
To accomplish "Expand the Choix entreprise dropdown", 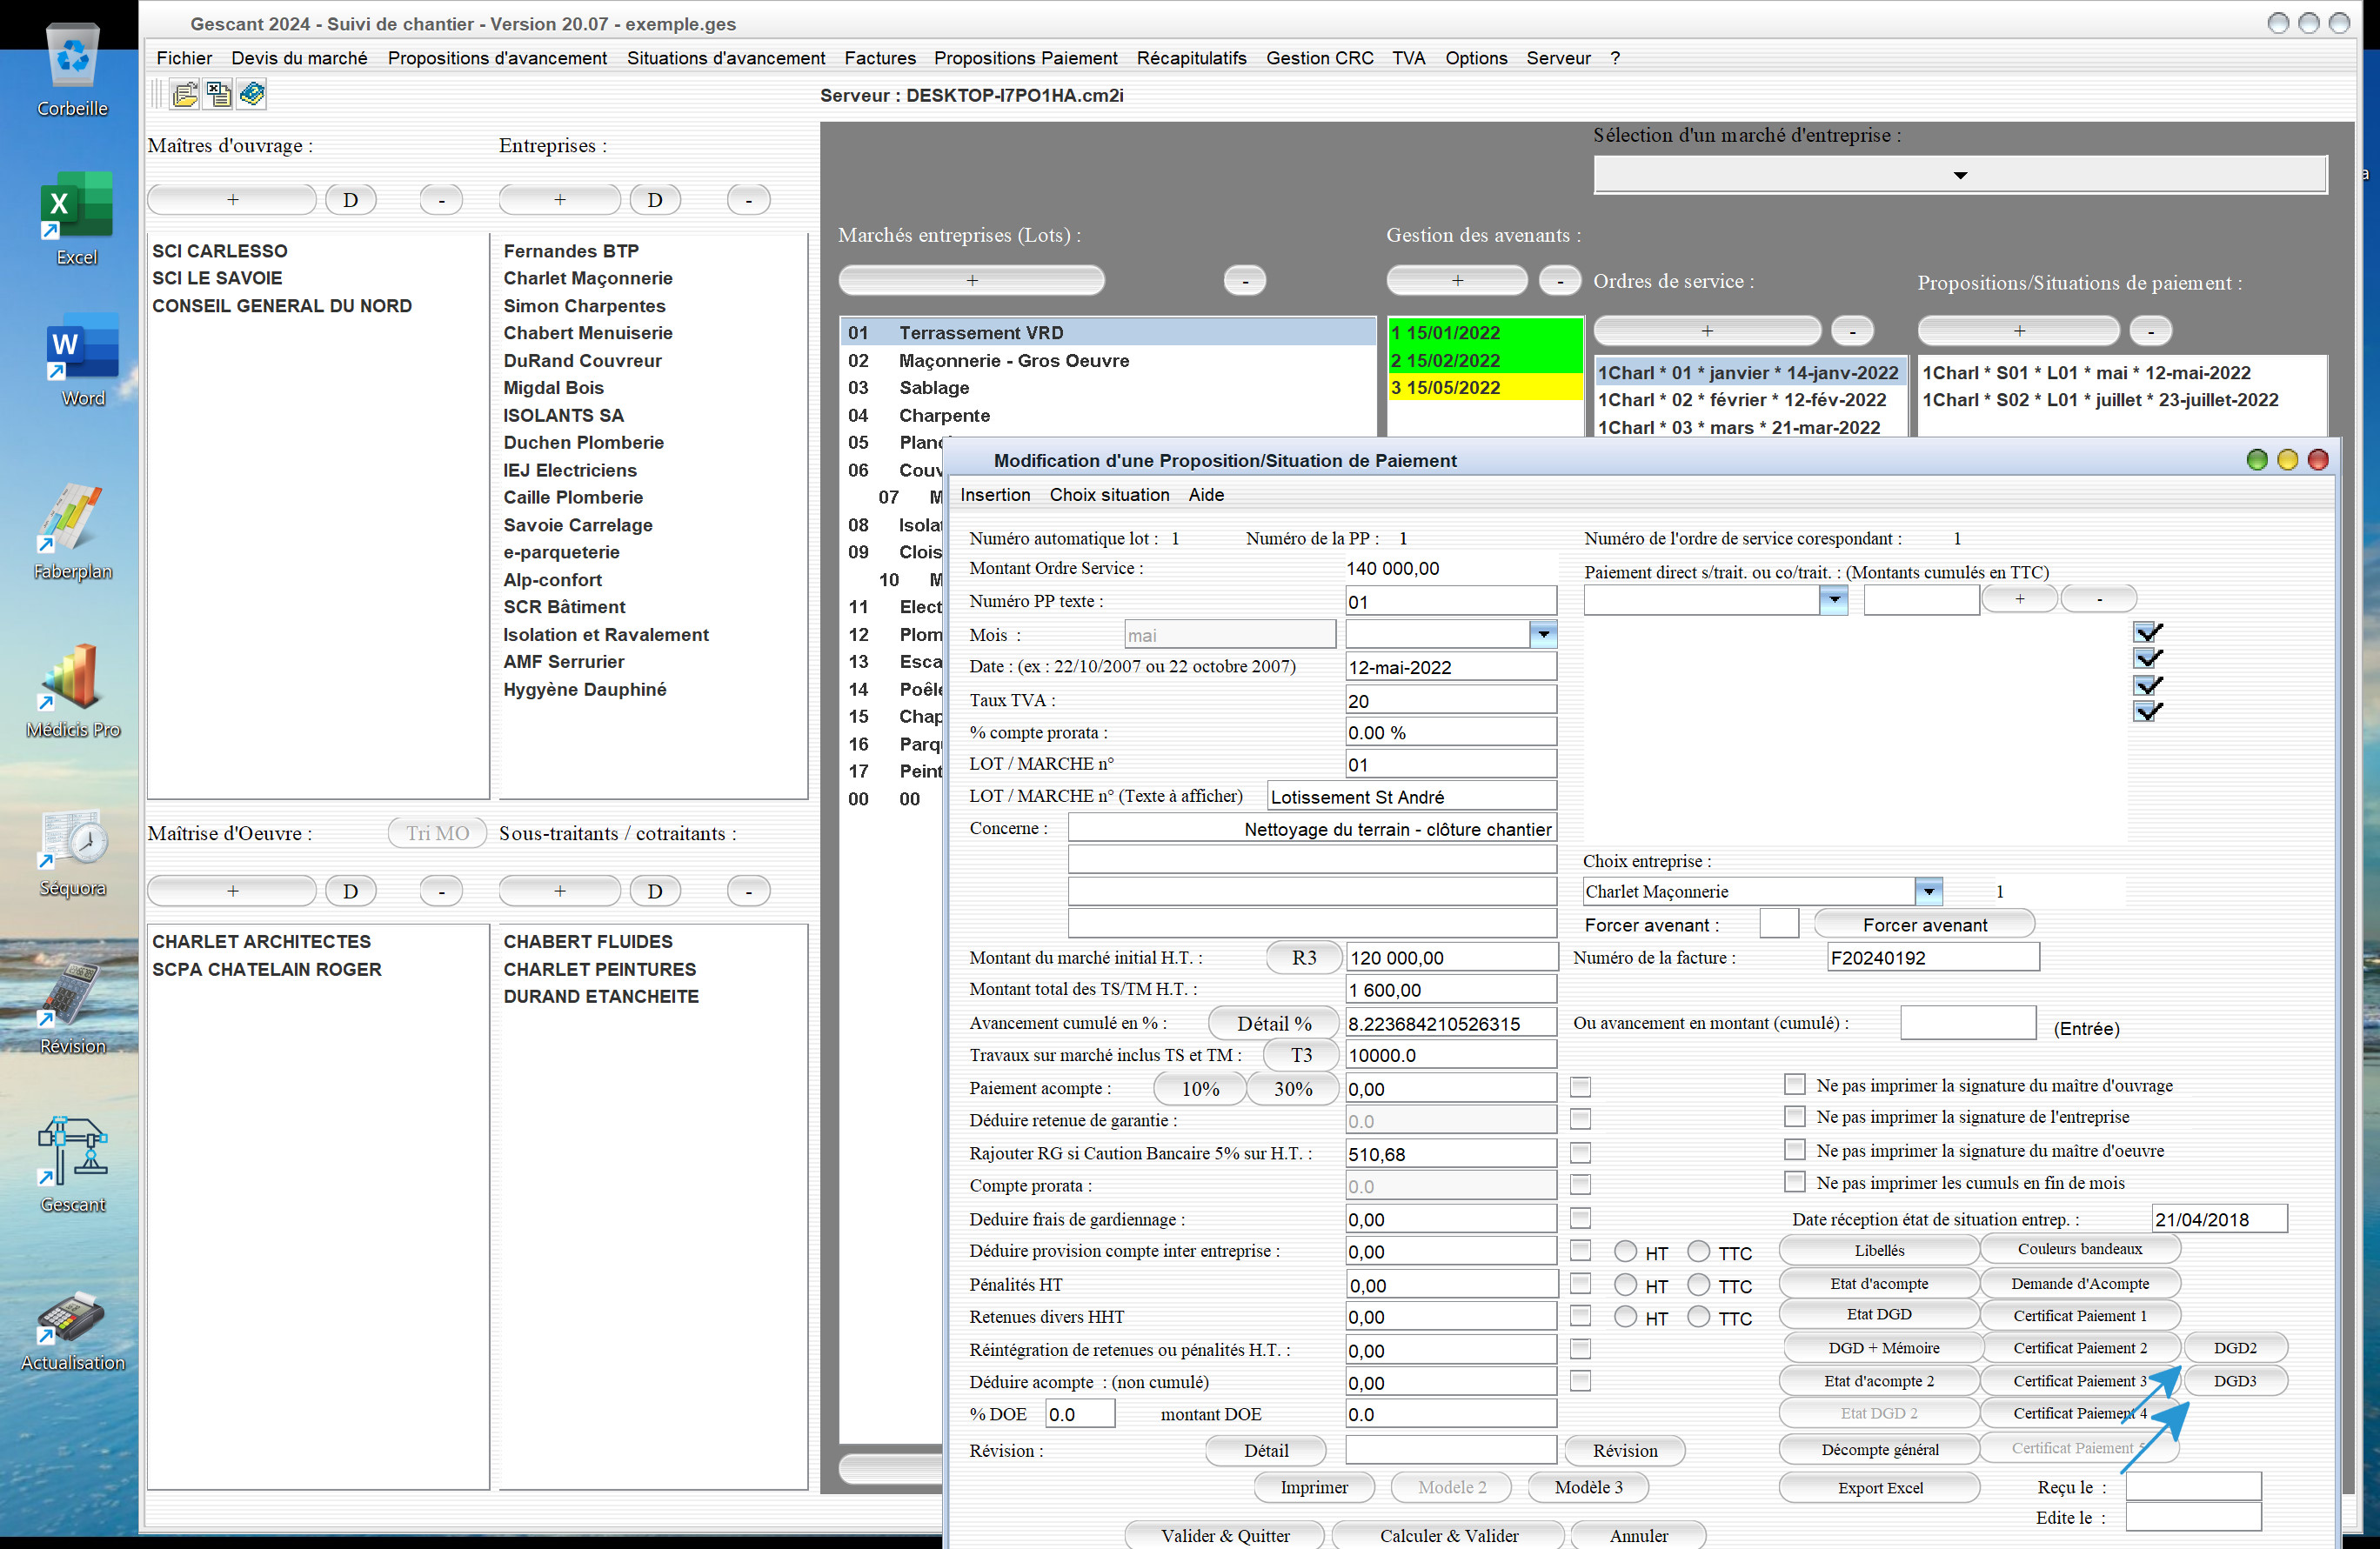I will [x=1928, y=891].
